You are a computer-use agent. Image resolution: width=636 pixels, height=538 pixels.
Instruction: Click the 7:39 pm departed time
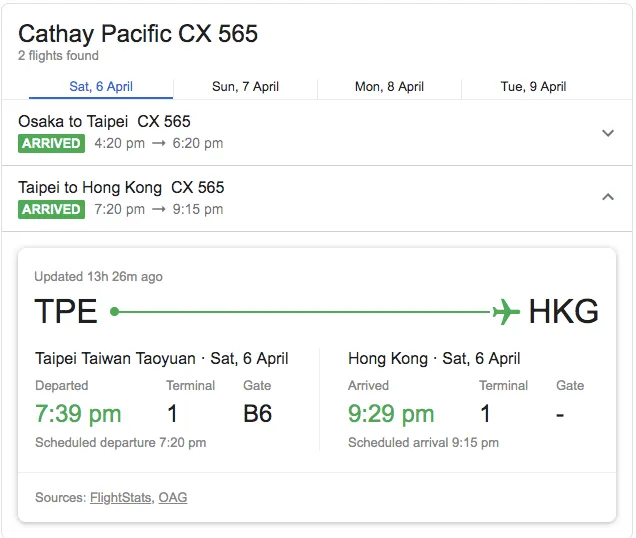coord(78,414)
